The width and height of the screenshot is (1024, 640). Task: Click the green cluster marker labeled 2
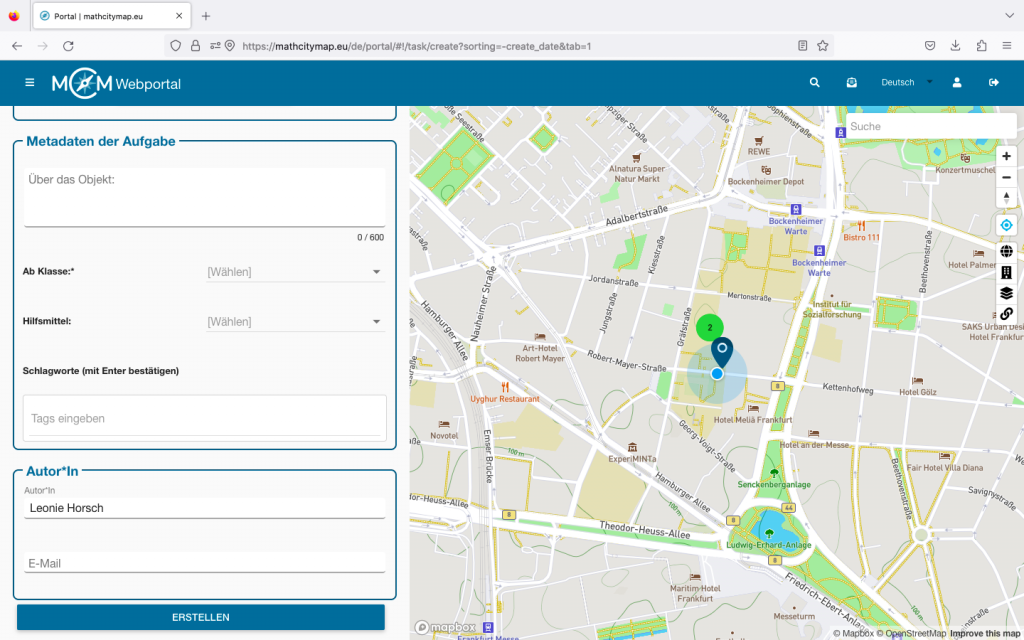[x=710, y=327]
